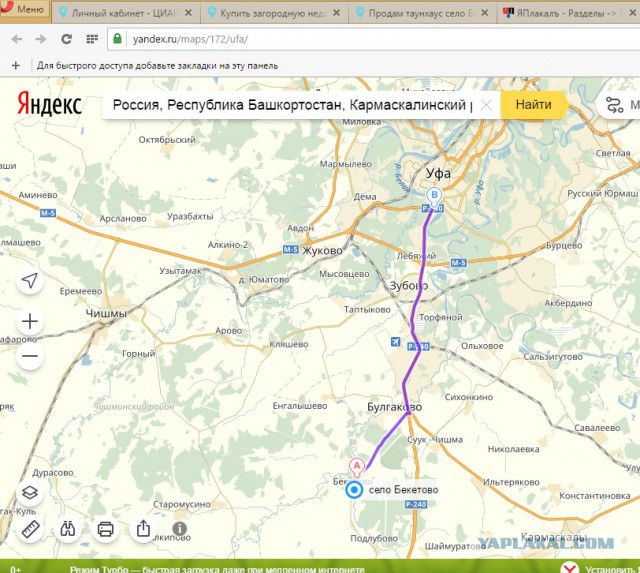Open panoramas with the binoculars icon
640x573 pixels.
(x=68, y=529)
